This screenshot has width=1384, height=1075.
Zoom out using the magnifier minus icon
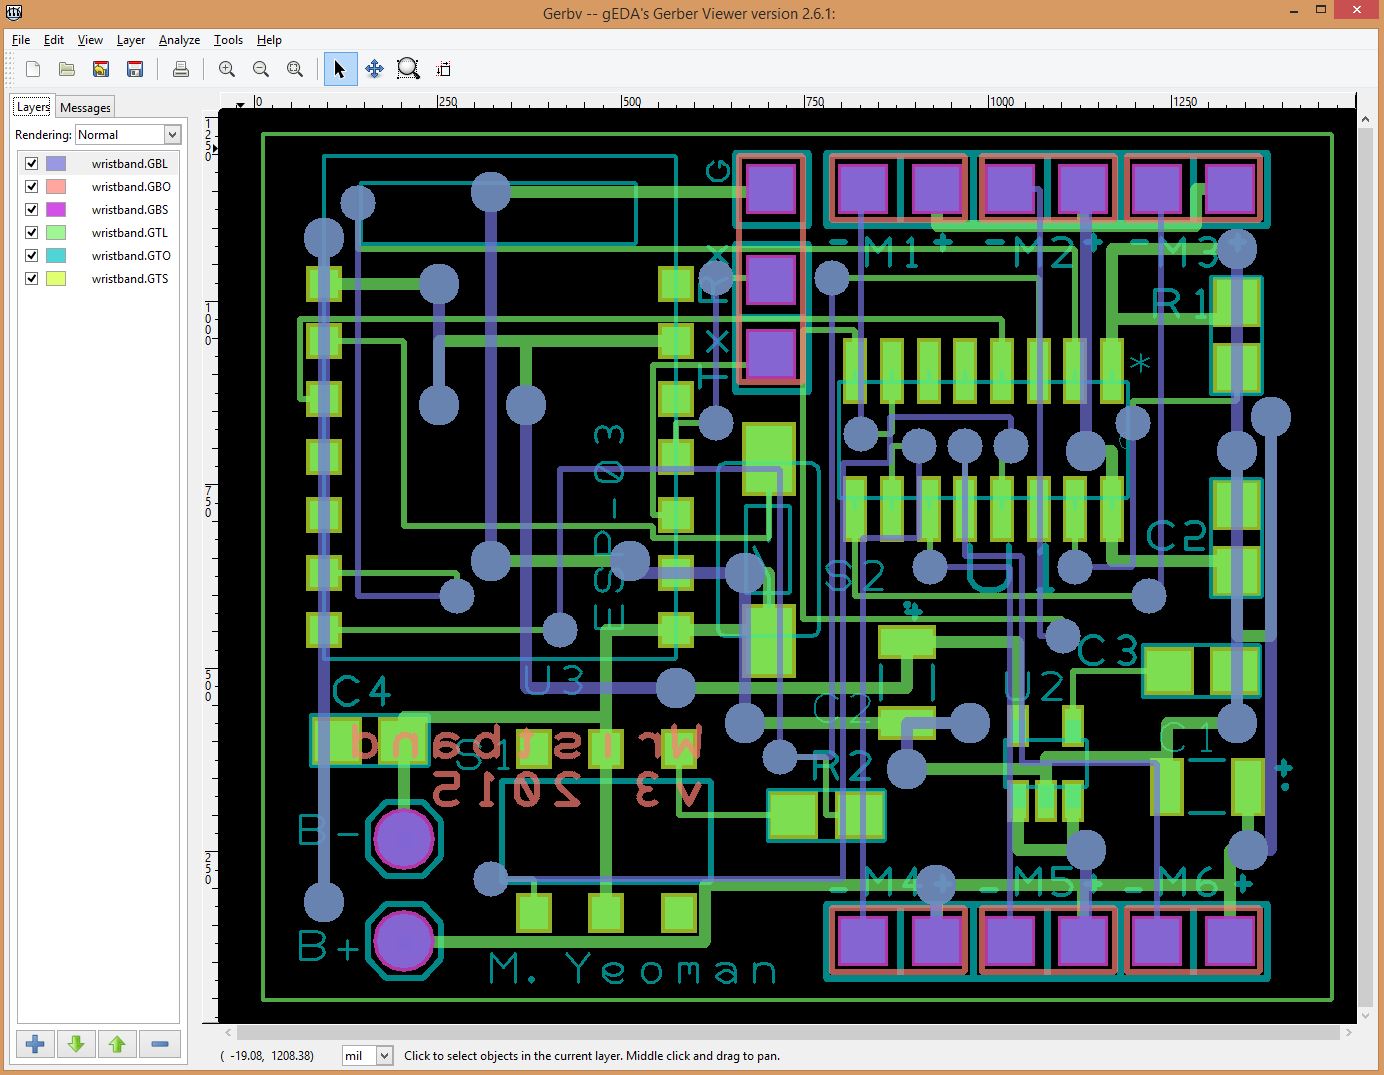261,69
